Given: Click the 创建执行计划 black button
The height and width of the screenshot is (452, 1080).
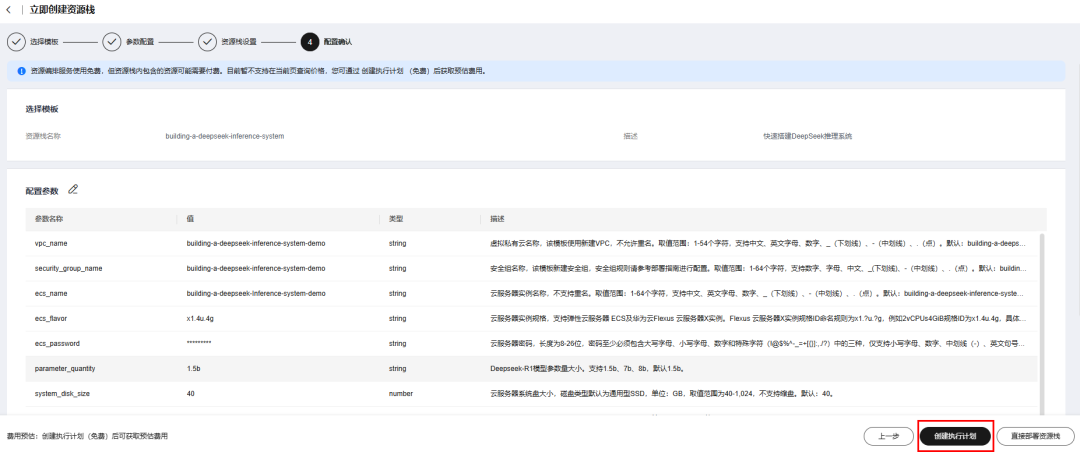Looking at the screenshot, I should [x=955, y=436].
